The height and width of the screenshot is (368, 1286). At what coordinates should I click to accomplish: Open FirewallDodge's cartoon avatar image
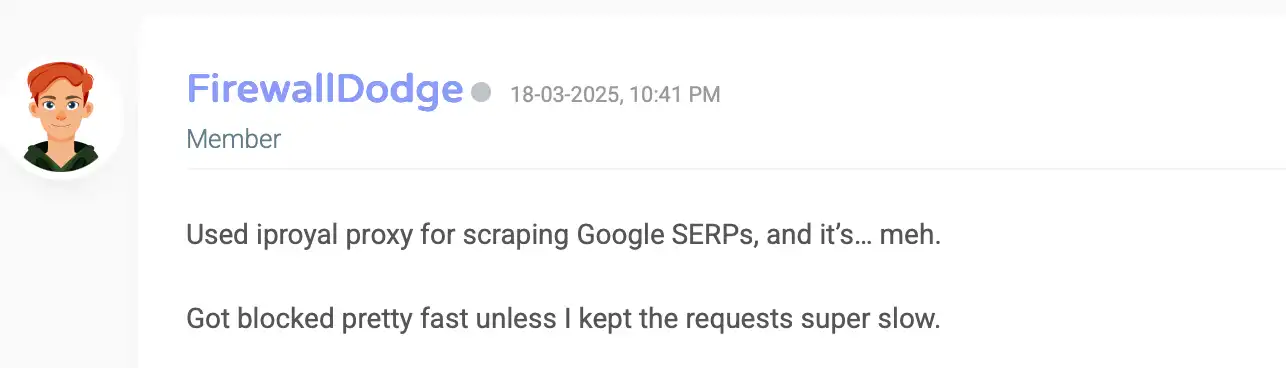click(x=60, y=115)
